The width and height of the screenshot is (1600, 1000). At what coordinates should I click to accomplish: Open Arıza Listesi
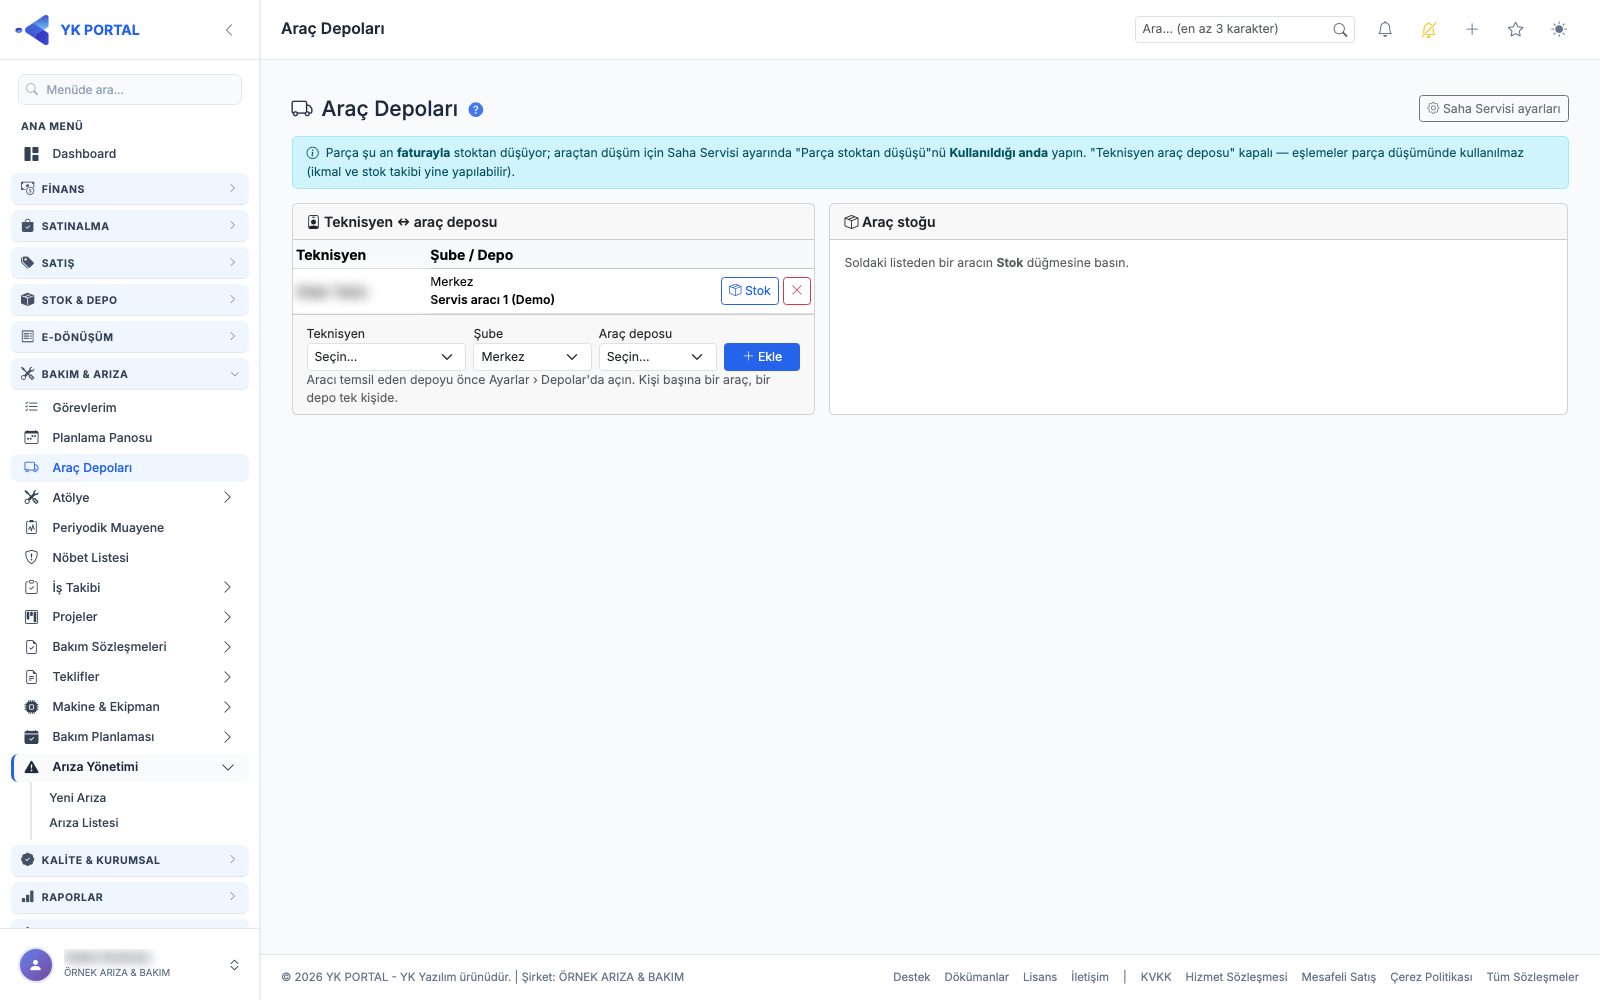tap(84, 823)
